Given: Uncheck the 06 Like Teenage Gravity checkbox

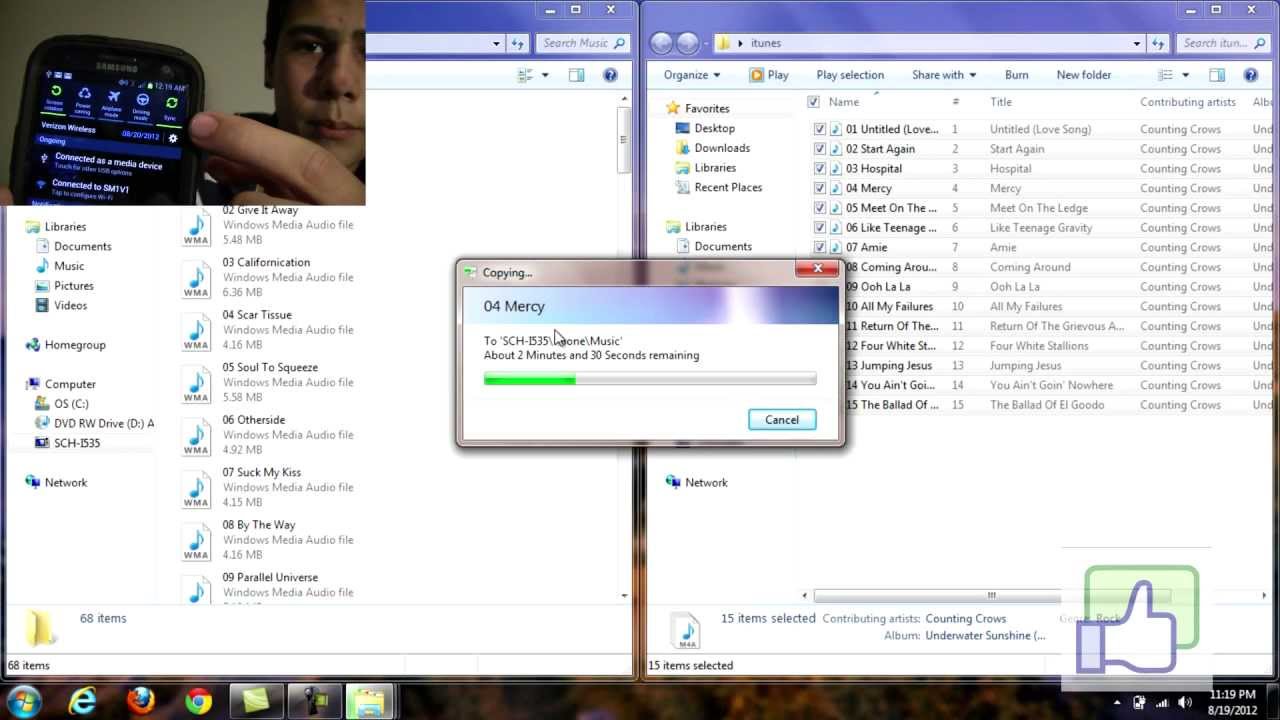Looking at the screenshot, I should pos(820,228).
